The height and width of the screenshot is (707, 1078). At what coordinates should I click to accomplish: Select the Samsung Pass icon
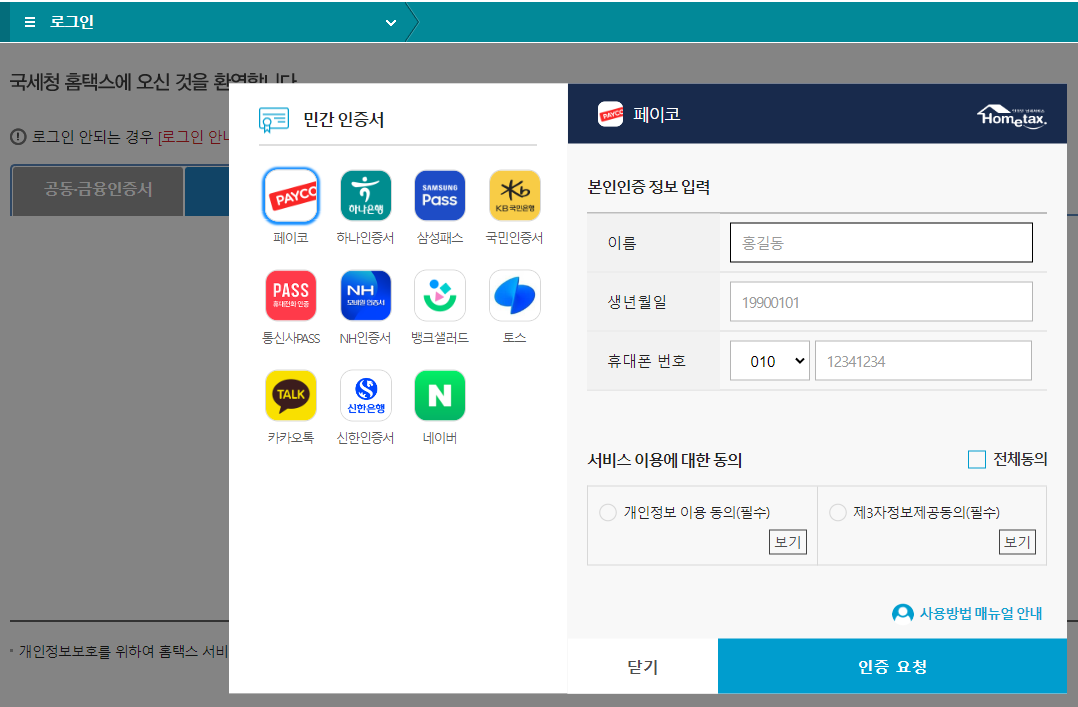click(x=440, y=196)
